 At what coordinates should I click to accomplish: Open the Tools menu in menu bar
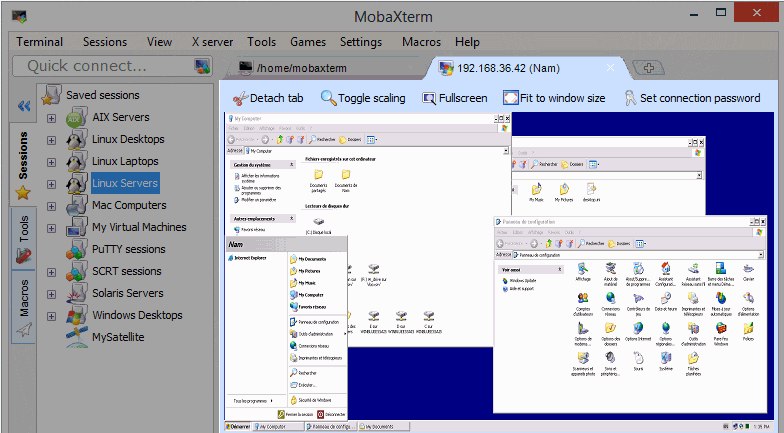click(261, 42)
